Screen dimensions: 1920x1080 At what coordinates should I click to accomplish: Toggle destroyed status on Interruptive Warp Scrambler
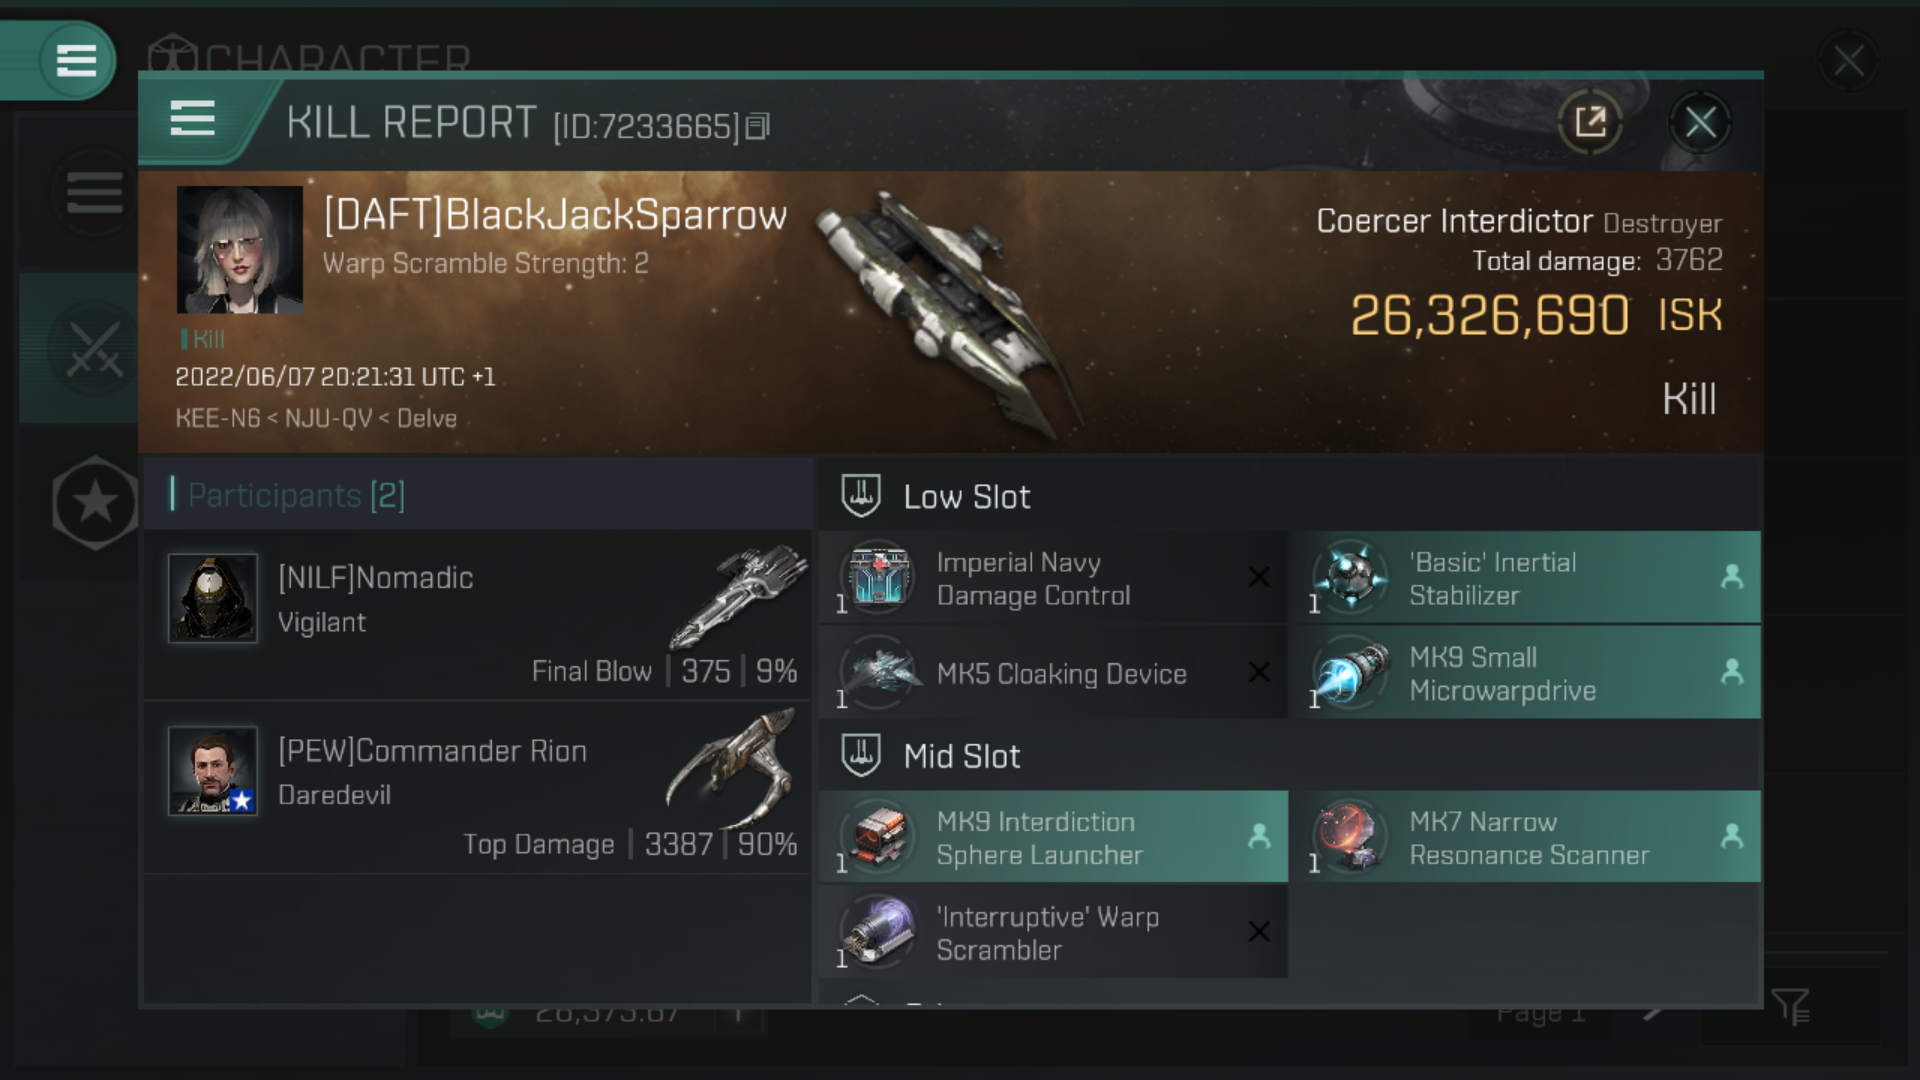click(1259, 932)
